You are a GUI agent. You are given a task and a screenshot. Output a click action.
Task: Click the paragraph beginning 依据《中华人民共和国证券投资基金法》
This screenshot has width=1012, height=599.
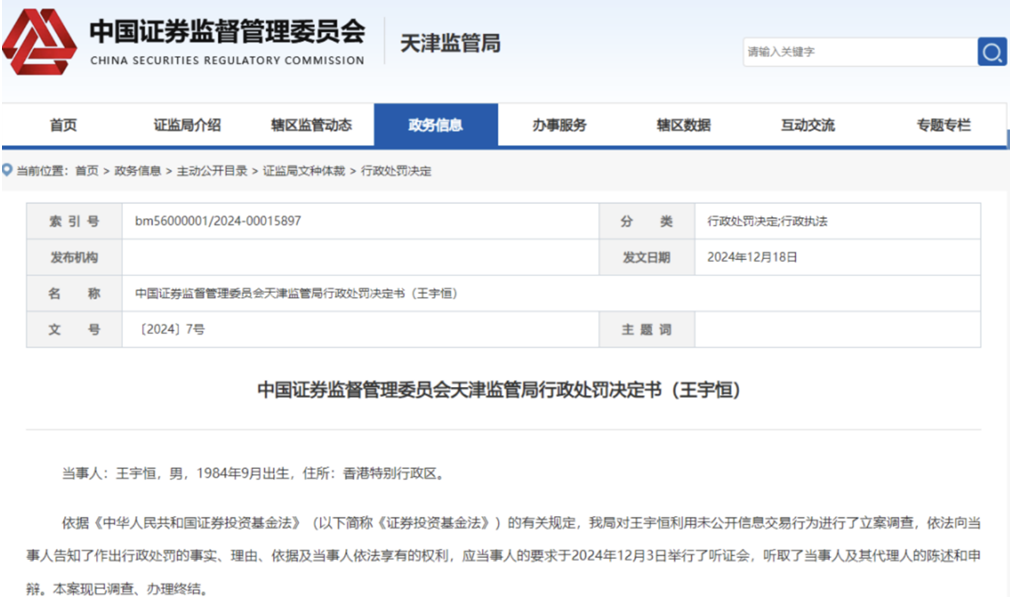pos(503,556)
